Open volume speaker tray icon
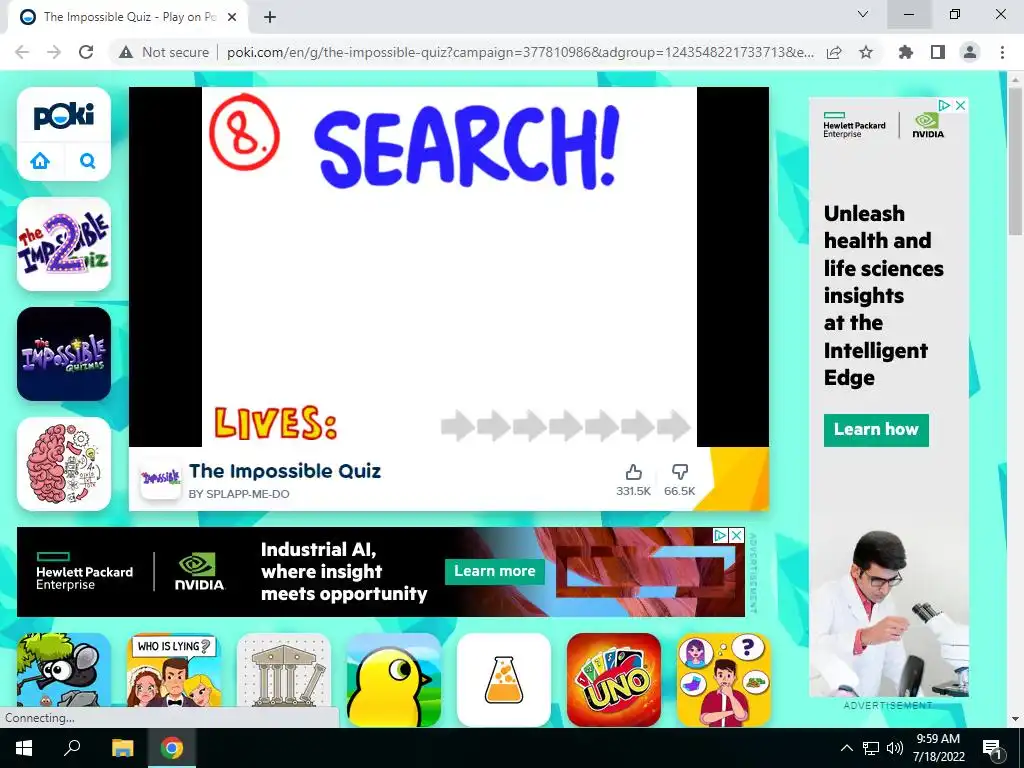 (x=895, y=748)
